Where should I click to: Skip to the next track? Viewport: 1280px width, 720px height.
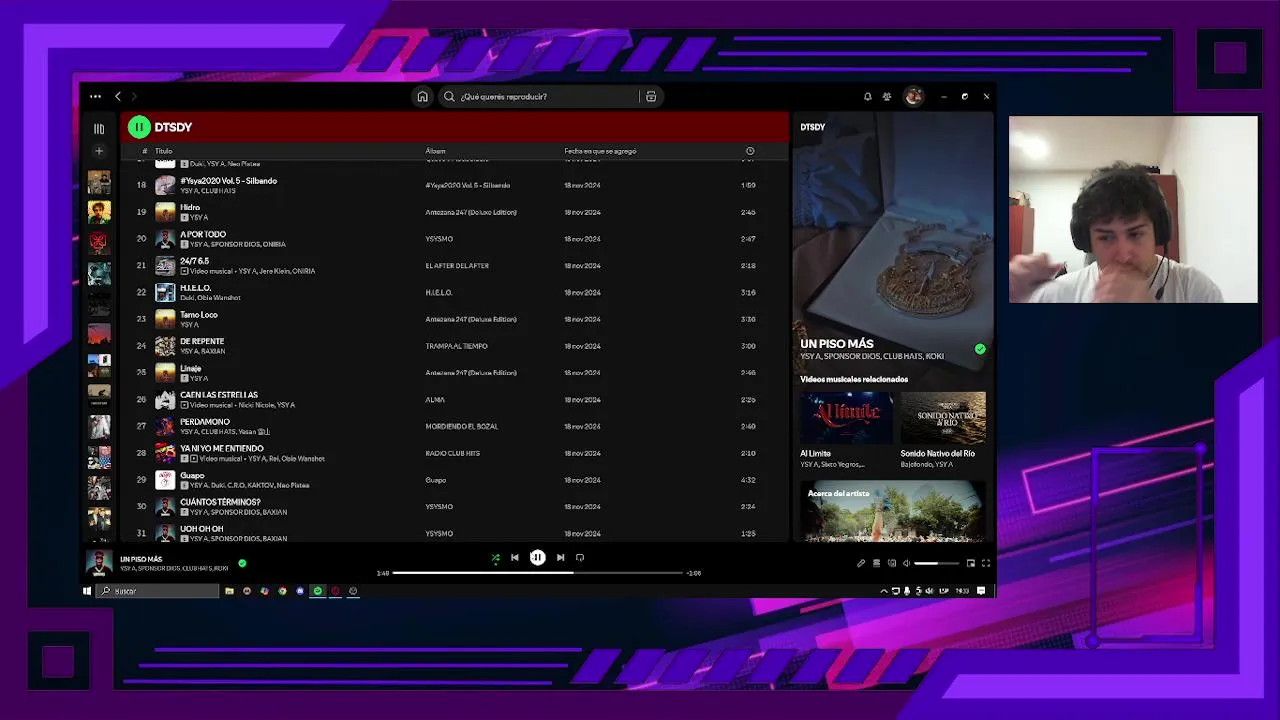[560, 558]
